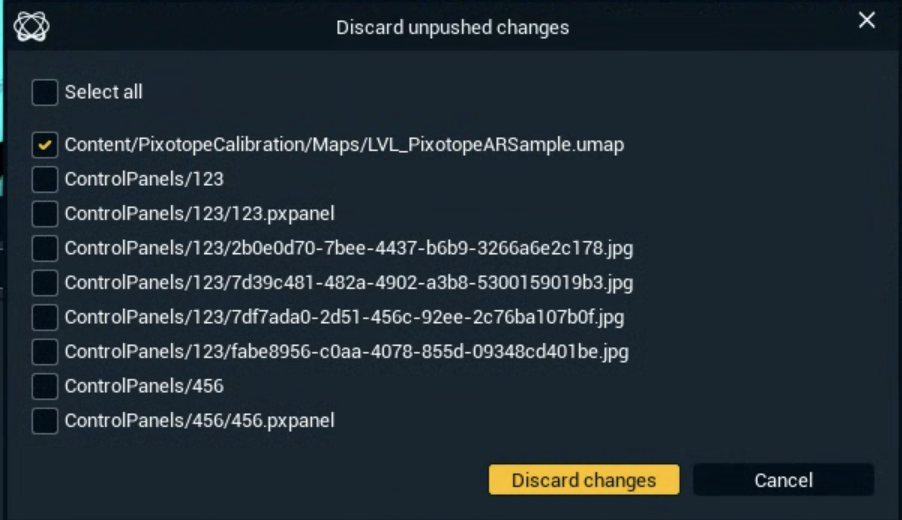Tick the 123.pxpanel file checkbox

pos(45,214)
